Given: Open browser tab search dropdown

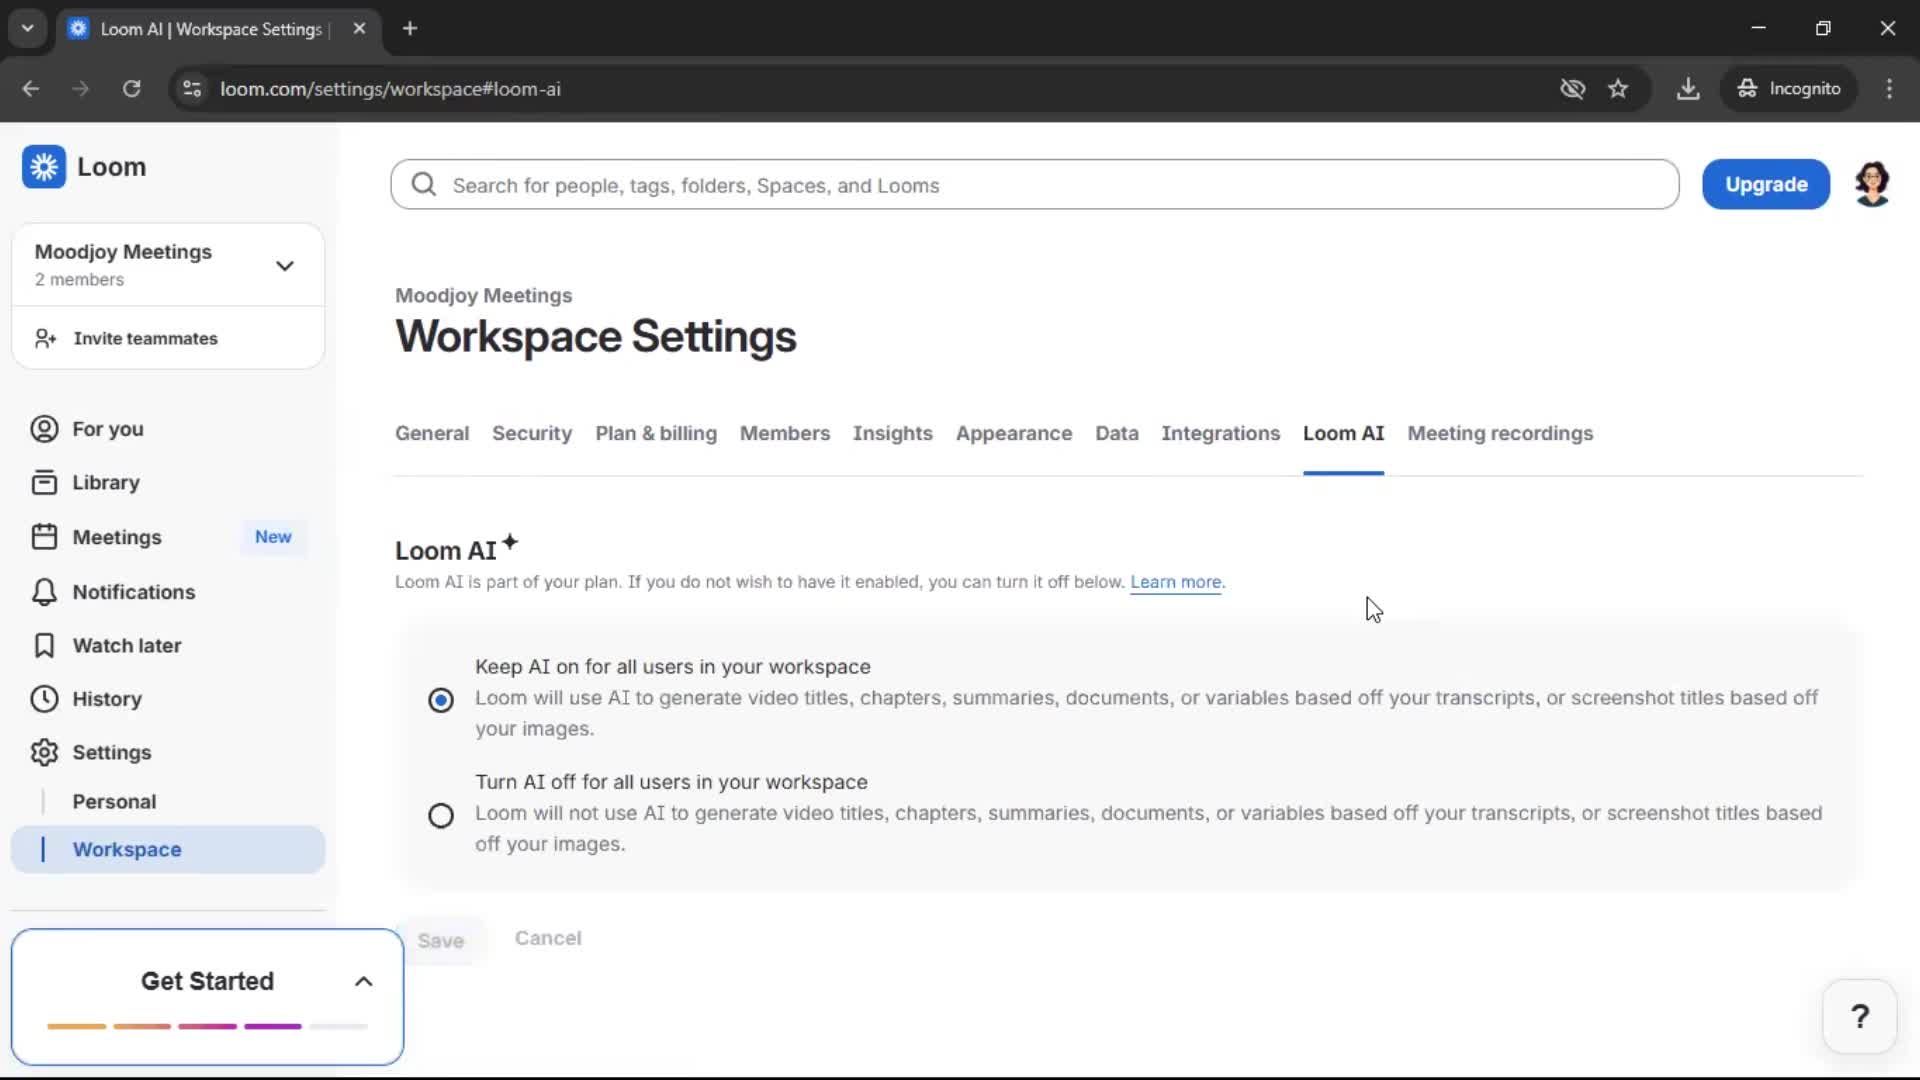Looking at the screenshot, I should 28,28.
